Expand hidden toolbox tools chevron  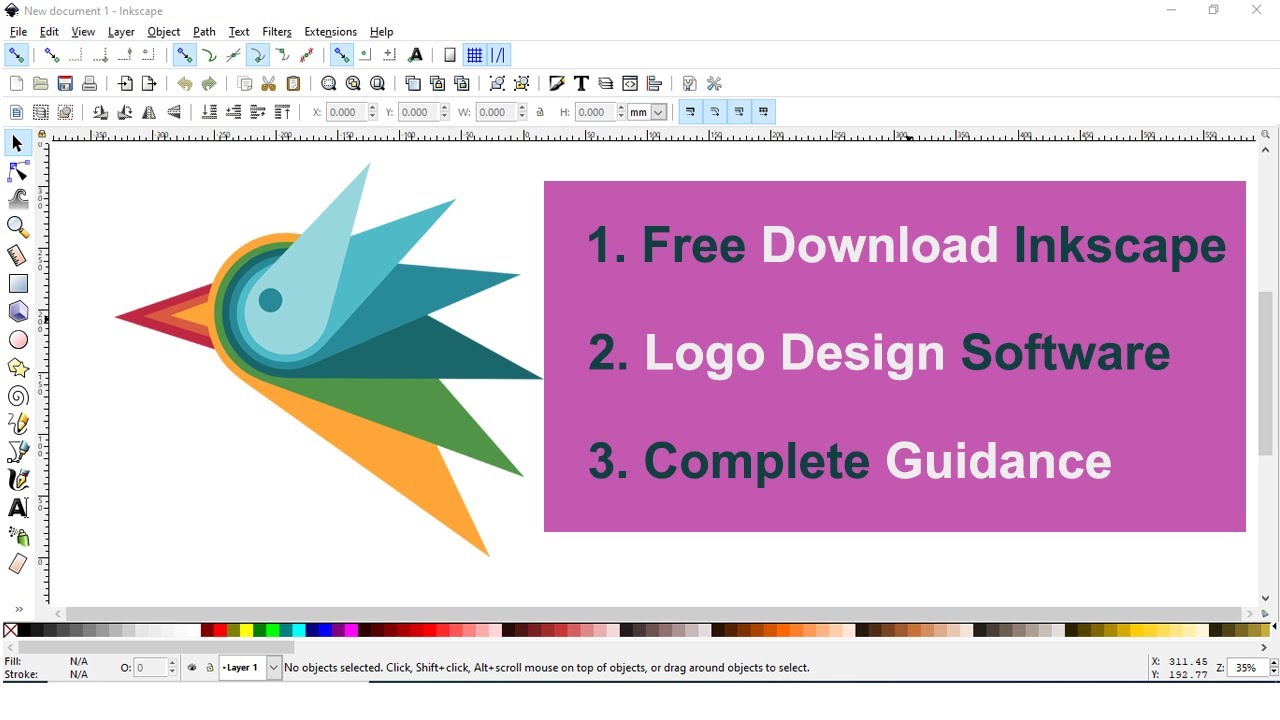point(18,610)
